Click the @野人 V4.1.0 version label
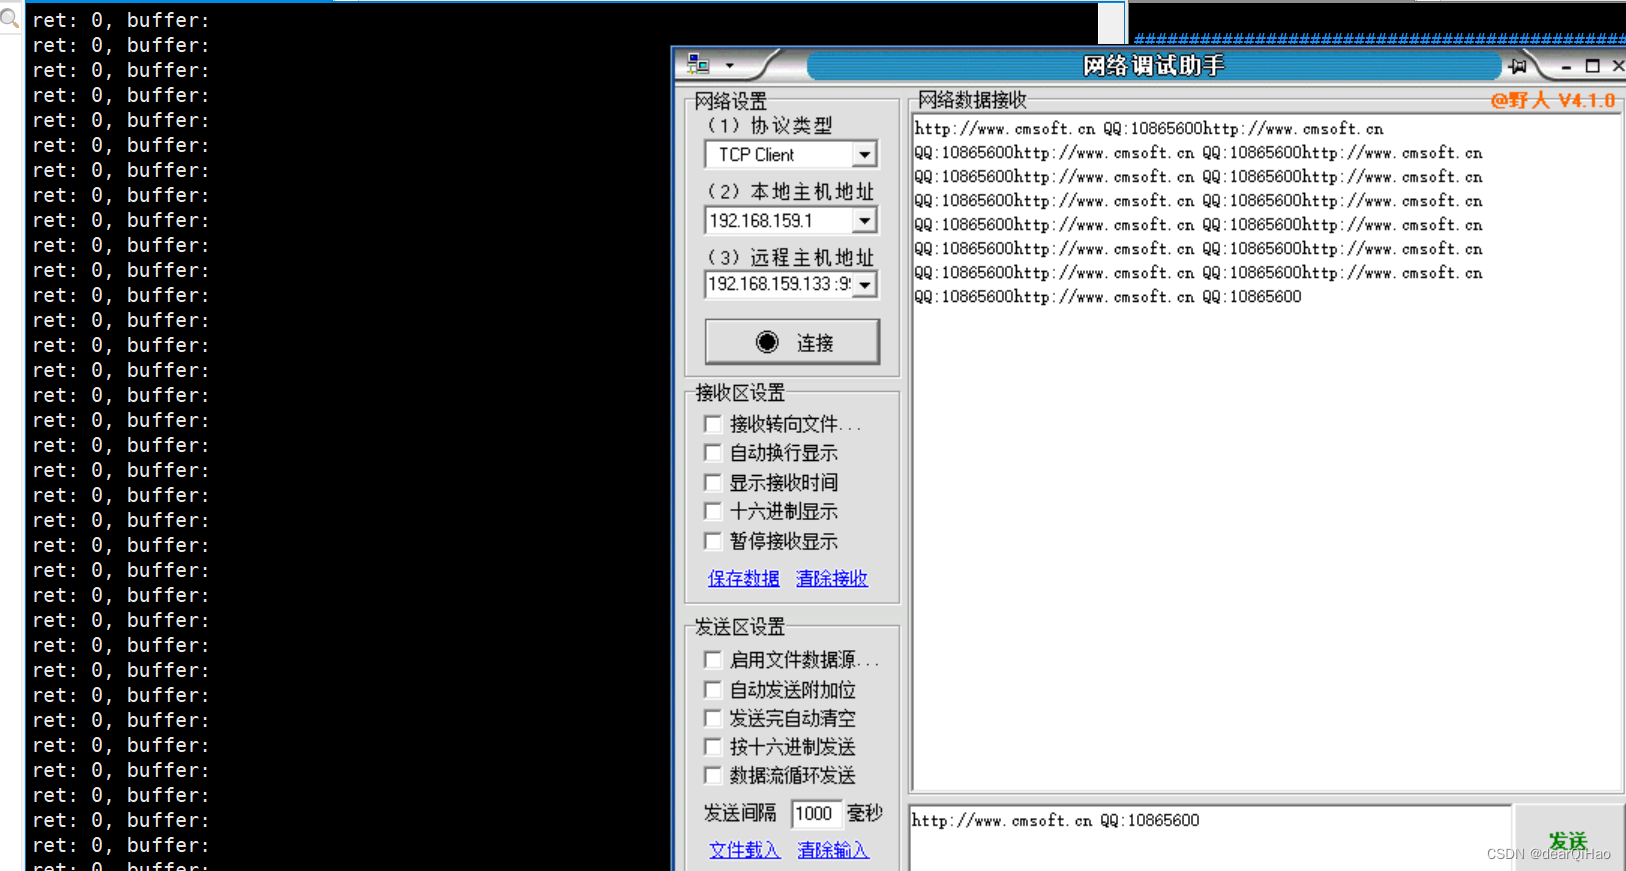 pos(1552,100)
